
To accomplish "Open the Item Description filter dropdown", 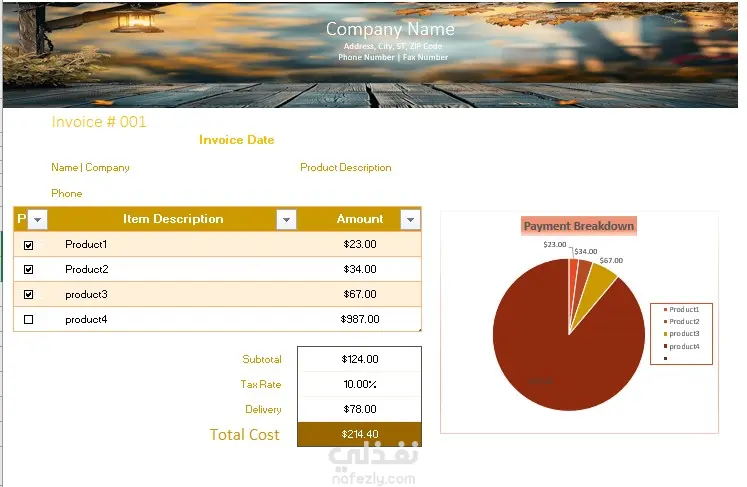I will 286,220.
